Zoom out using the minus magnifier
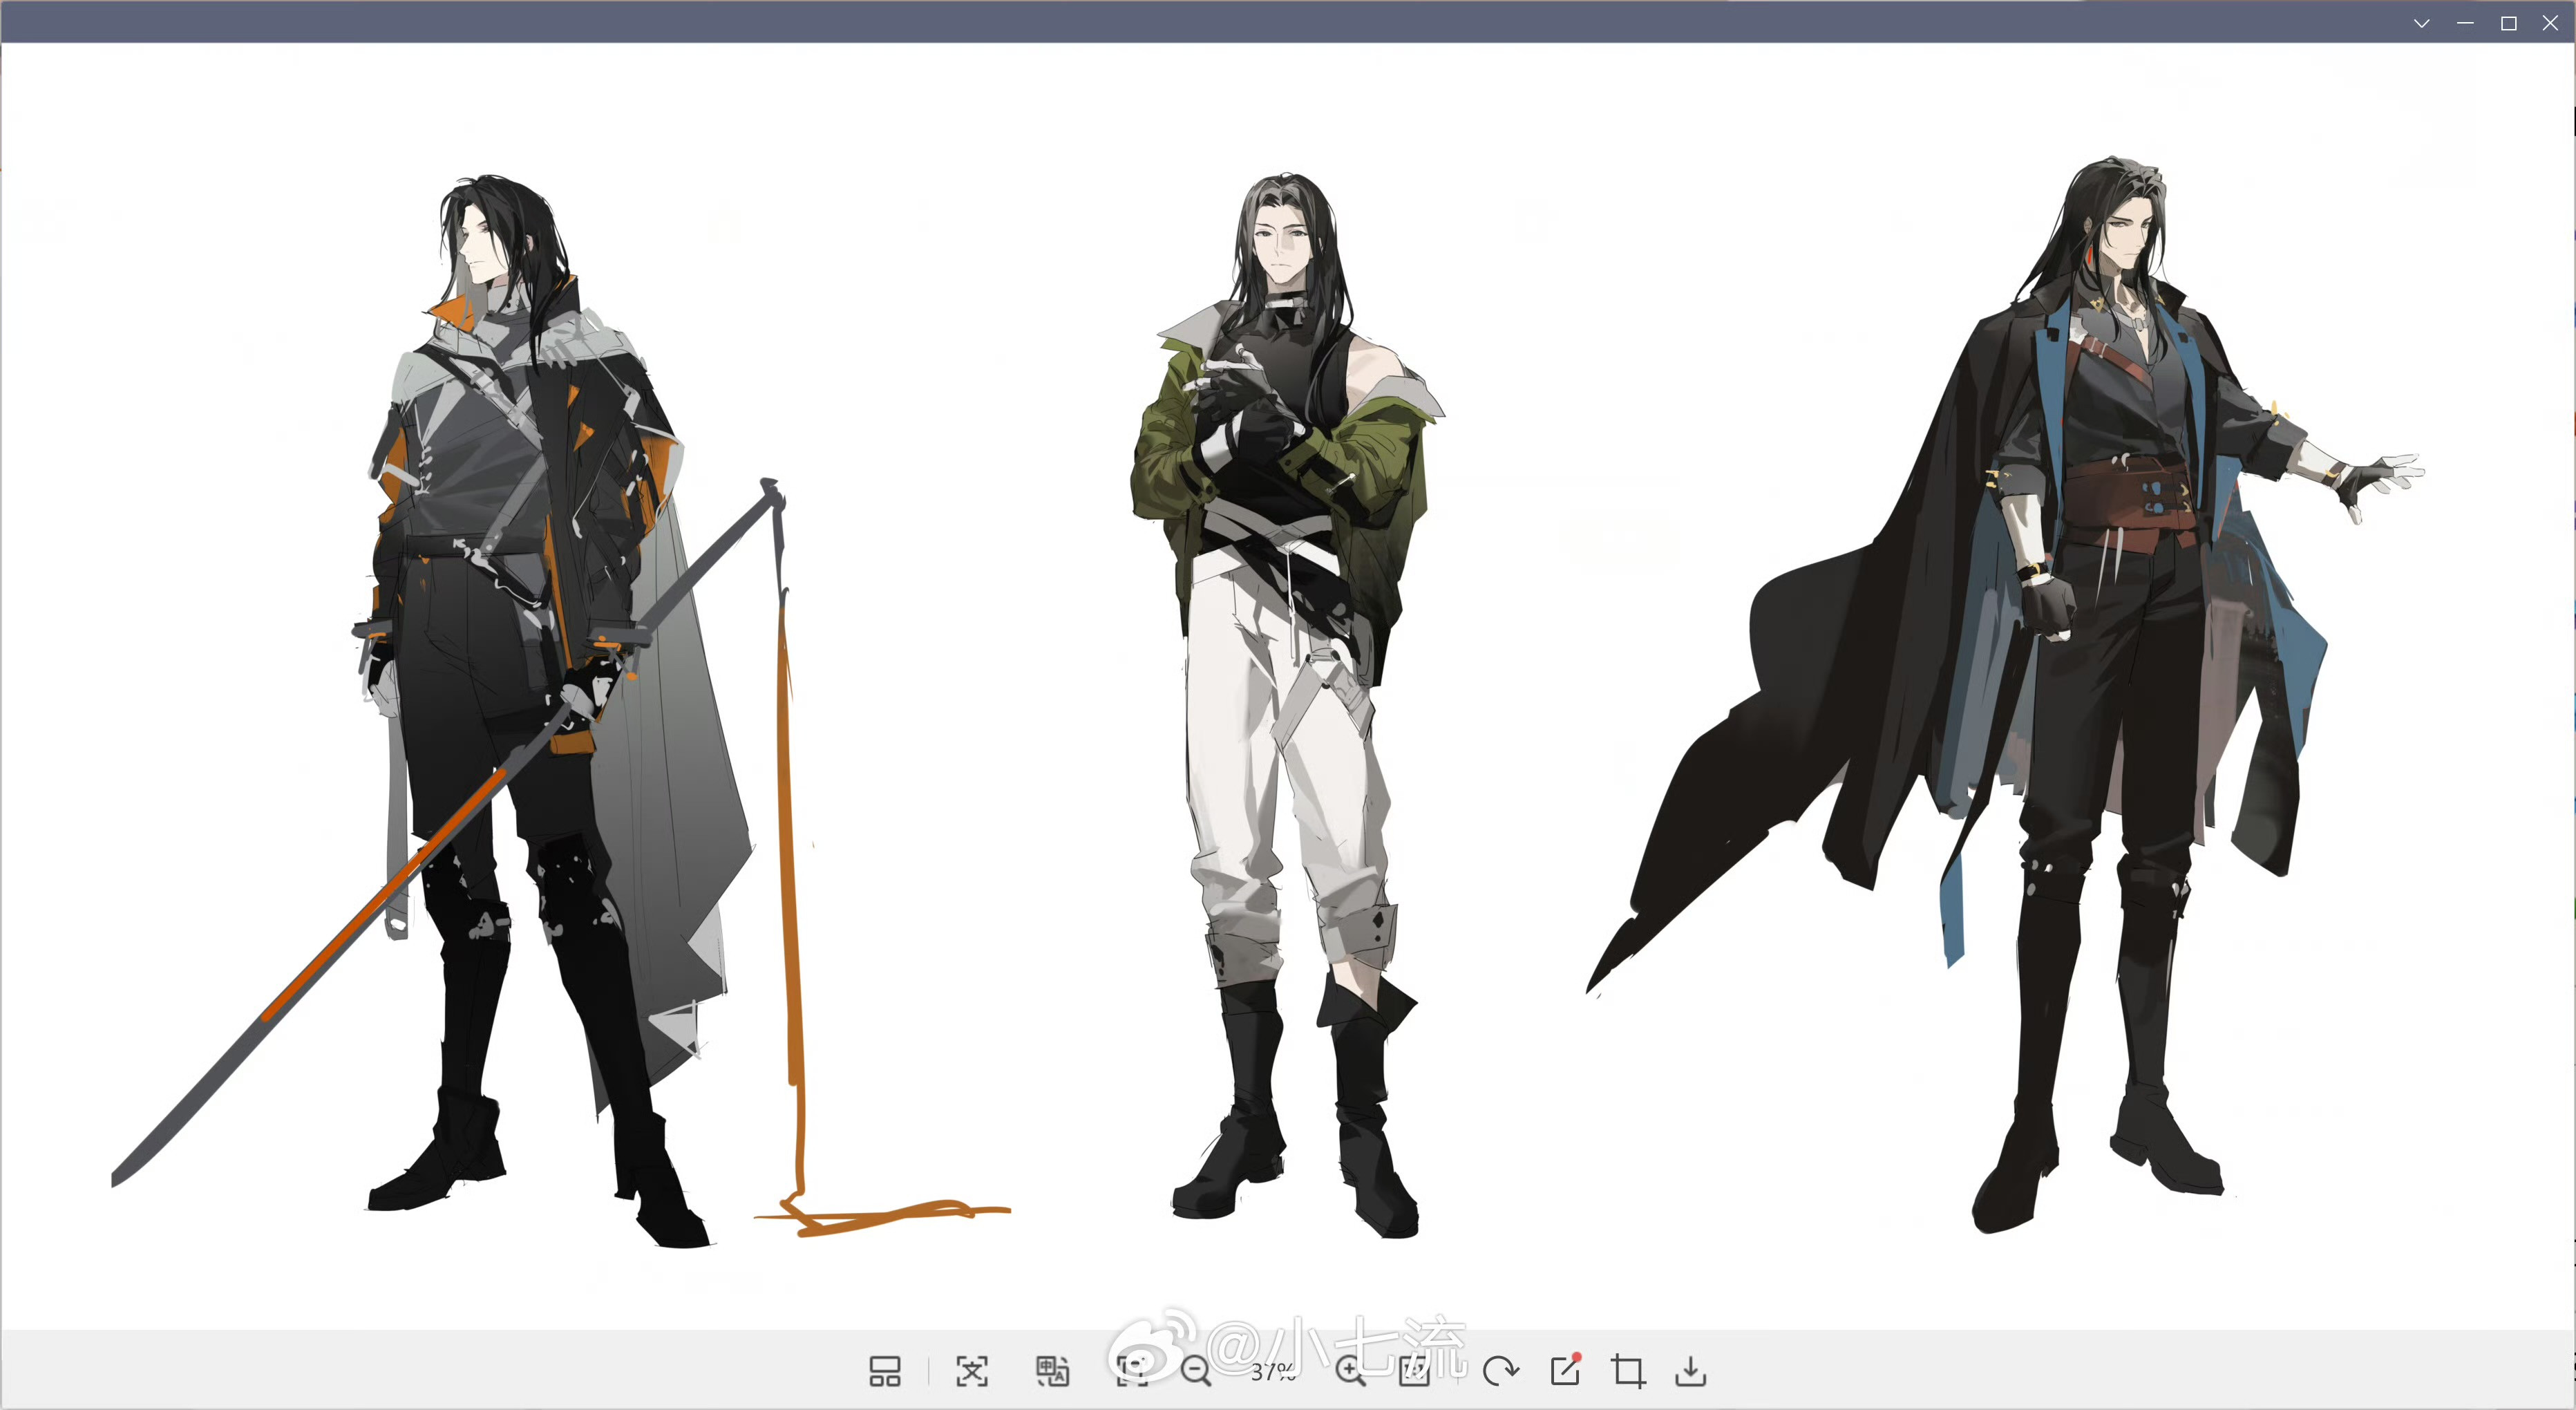Viewport: 2576px width, 1410px height. pyautogui.click(x=1195, y=1371)
